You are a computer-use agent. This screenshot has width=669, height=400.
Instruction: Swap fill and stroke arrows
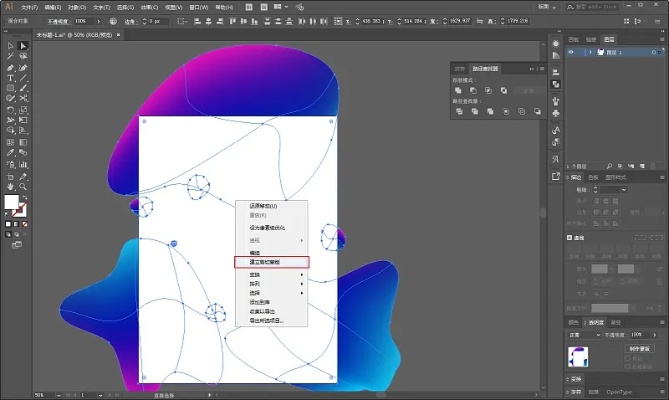25,197
